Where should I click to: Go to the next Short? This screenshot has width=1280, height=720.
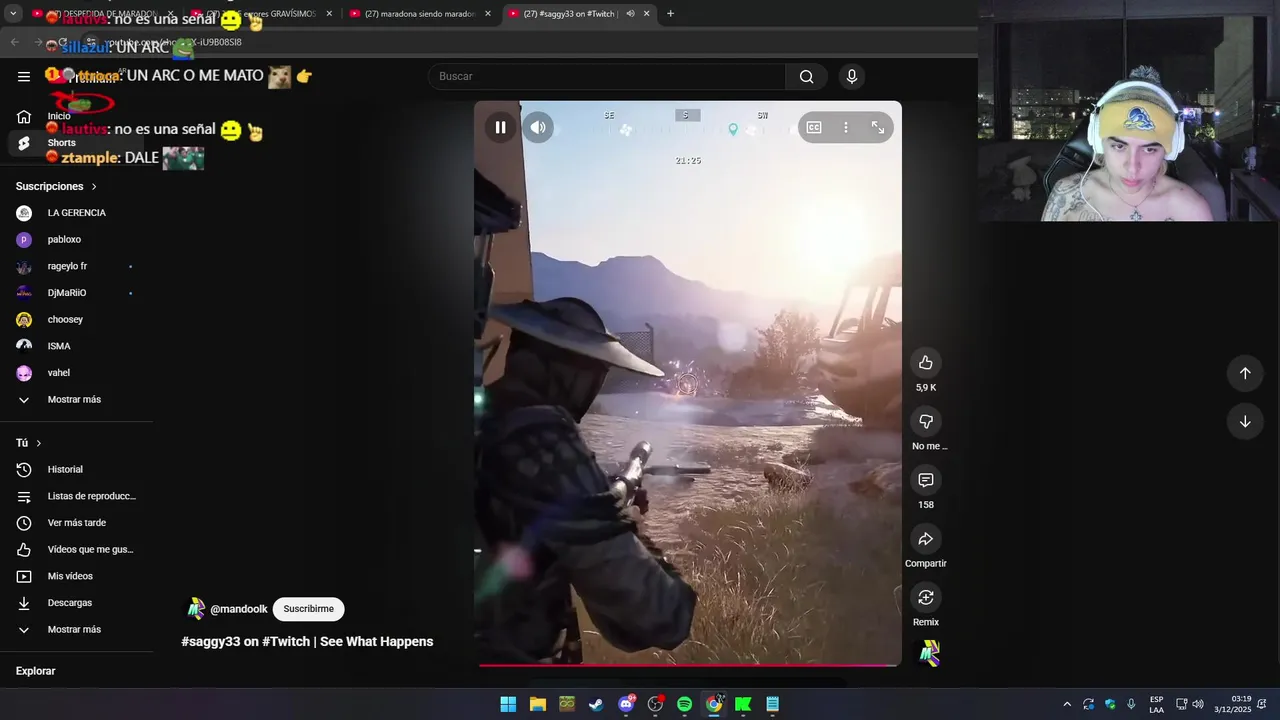point(1245,421)
